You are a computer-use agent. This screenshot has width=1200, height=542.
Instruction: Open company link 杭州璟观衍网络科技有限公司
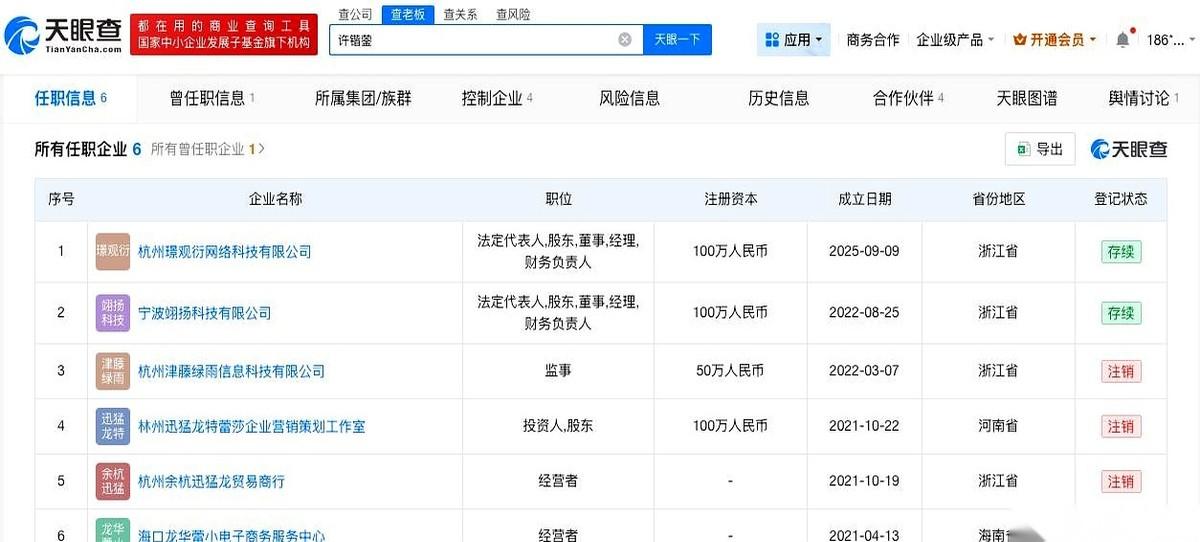(224, 252)
